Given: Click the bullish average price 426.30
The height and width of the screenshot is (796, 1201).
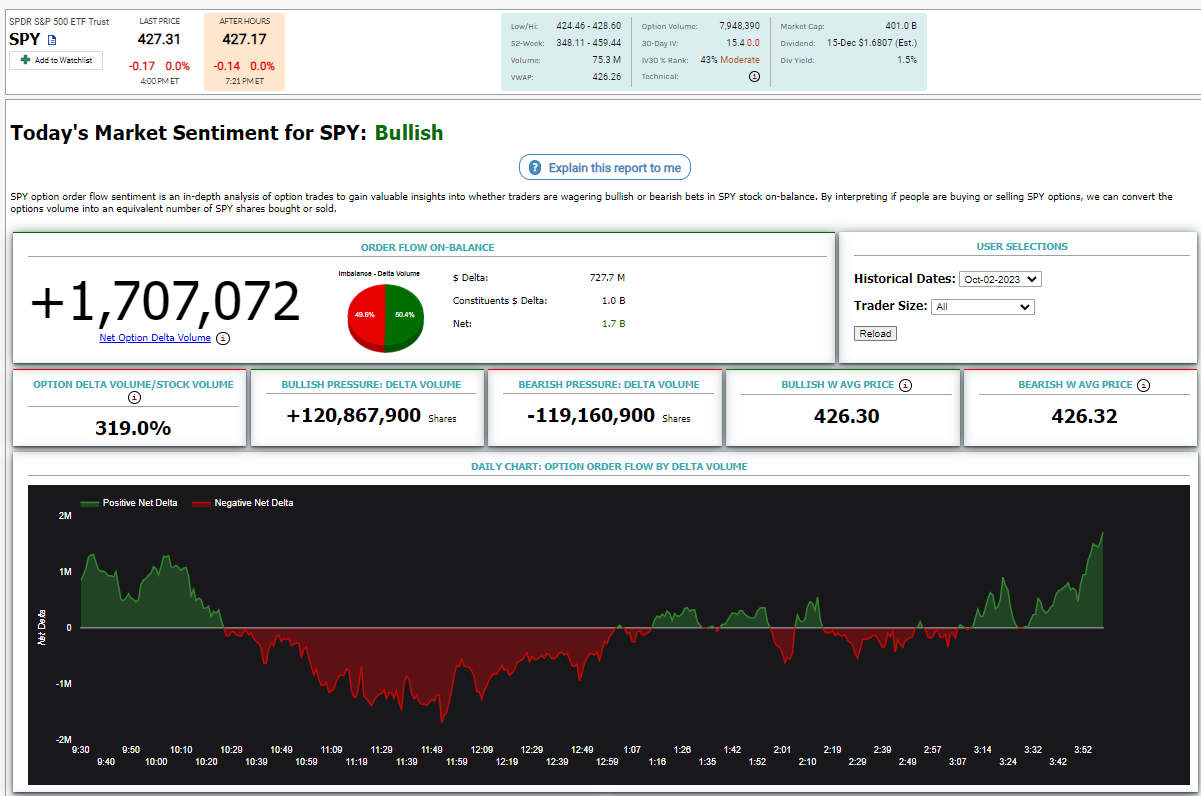Looking at the screenshot, I should pos(847,416).
